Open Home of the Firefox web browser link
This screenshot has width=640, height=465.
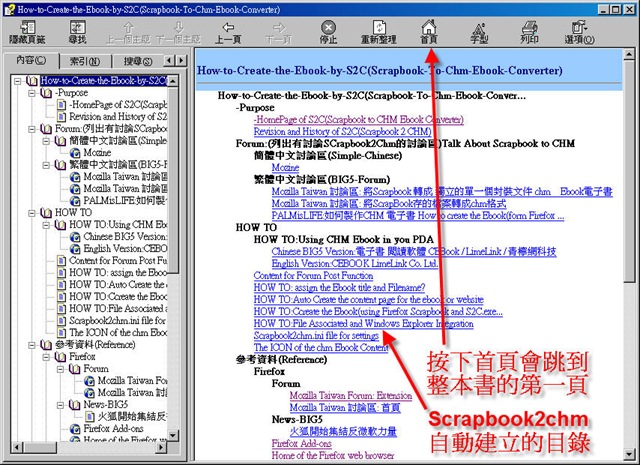point(333,456)
